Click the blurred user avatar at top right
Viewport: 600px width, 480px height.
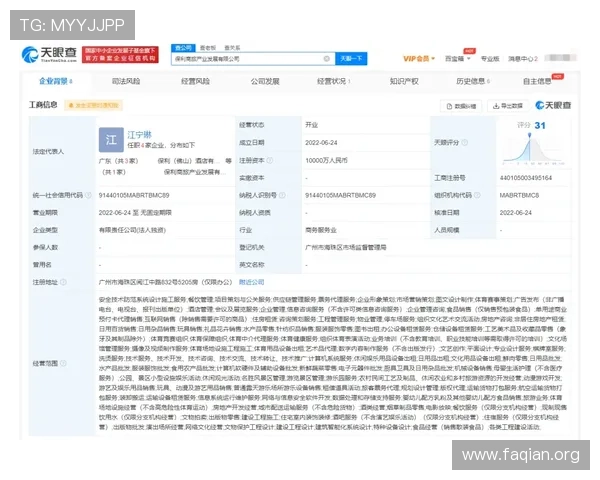560,58
